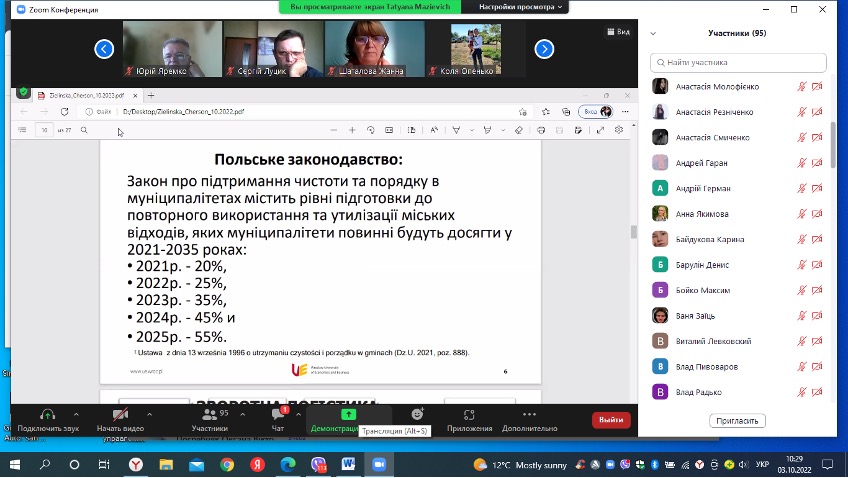Select participant Анастасія Смиченко

tap(738, 137)
